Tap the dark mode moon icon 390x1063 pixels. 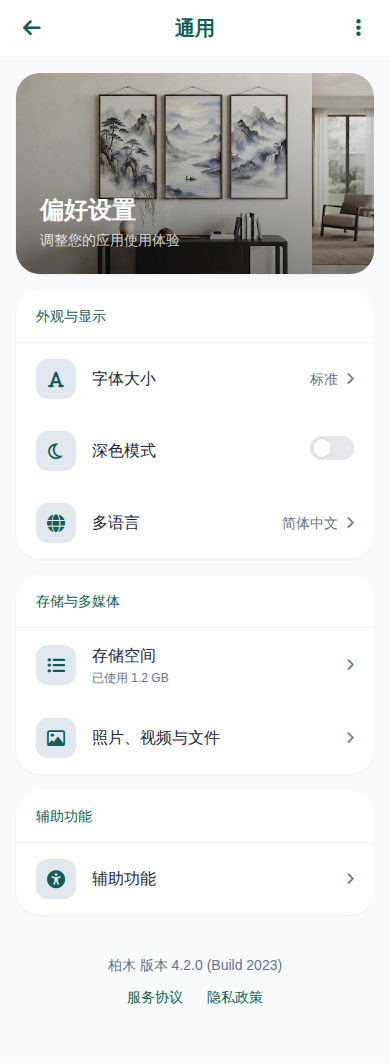(x=56, y=451)
